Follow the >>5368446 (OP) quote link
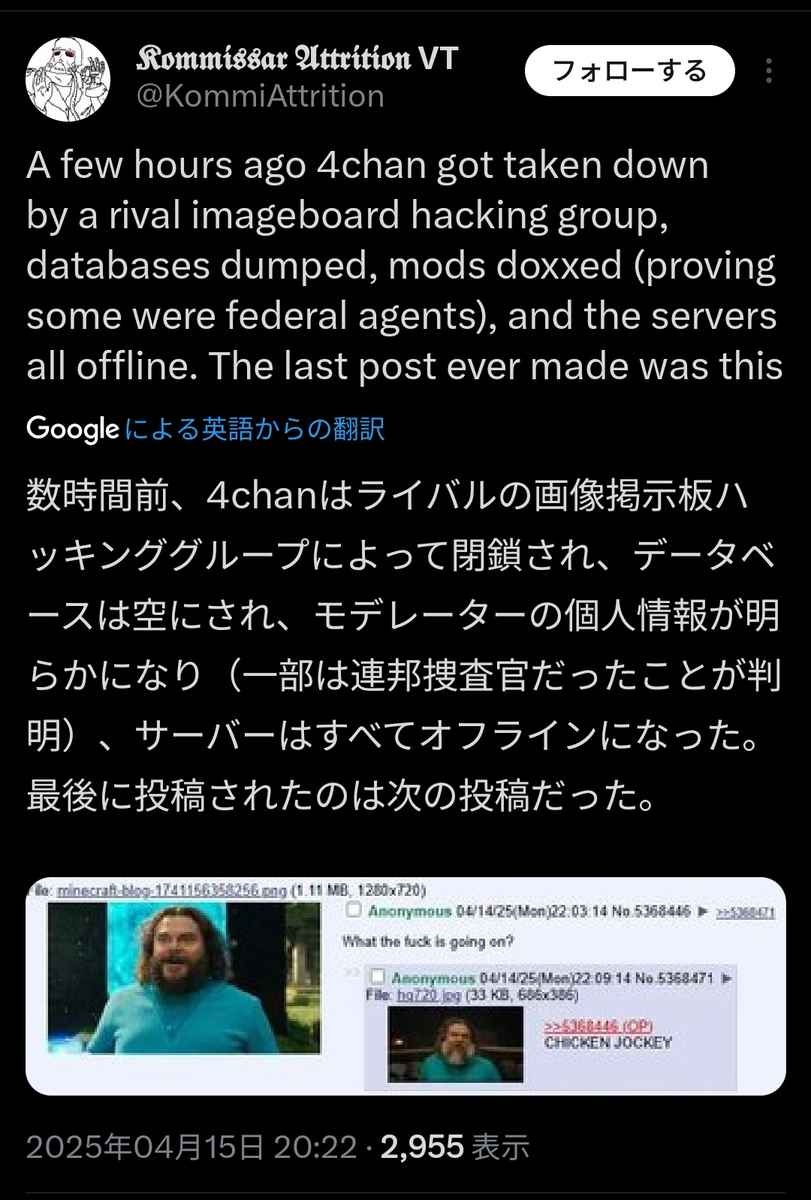 [598, 1027]
